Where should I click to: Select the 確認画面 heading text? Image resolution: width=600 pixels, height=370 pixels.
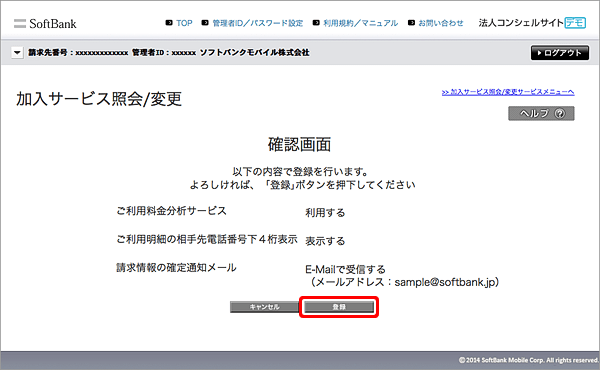tap(299, 144)
